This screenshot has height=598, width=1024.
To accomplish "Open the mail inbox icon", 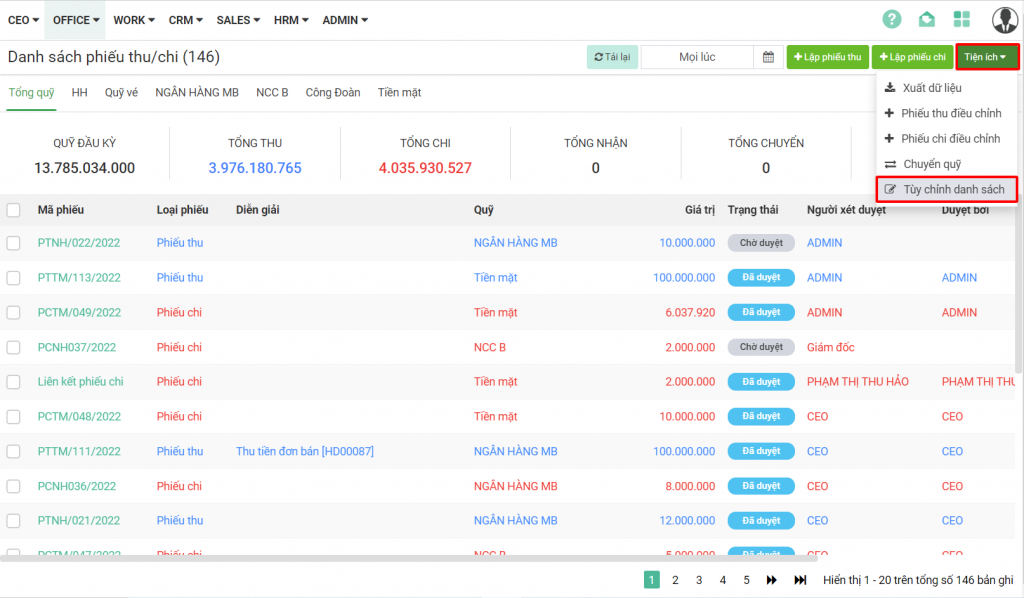I will tap(927, 19).
